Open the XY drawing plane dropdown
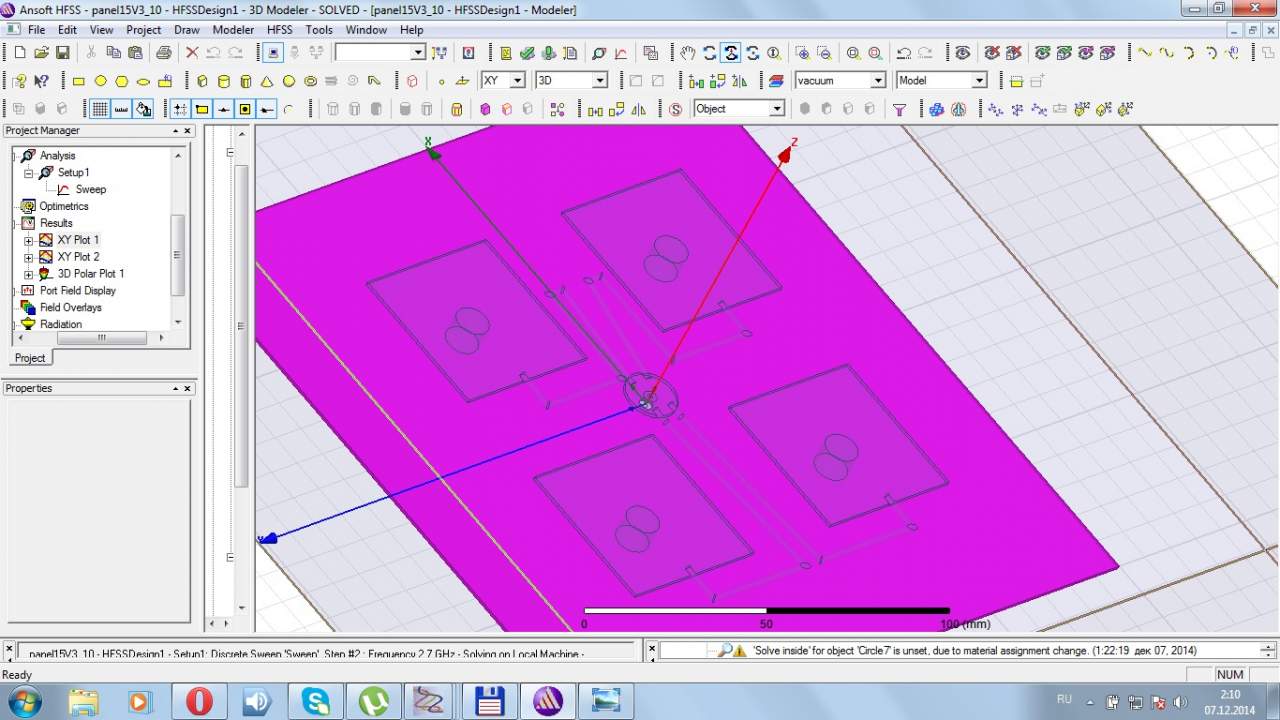 tap(517, 81)
